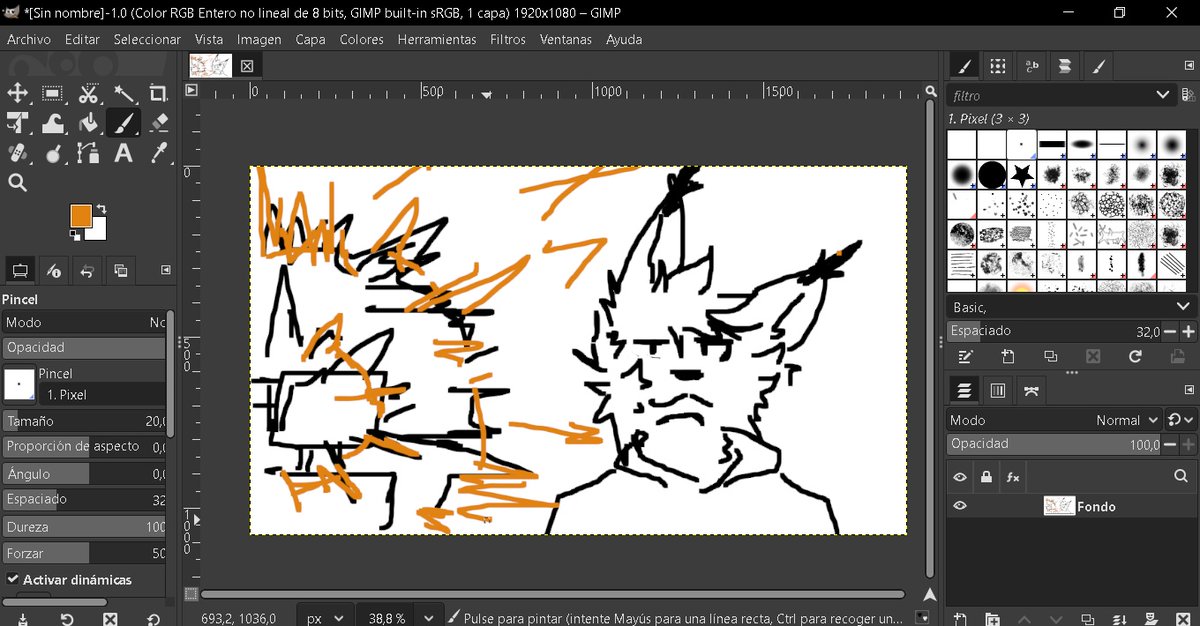Select the Fondo layer thumbnail
This screenshot has width=1200, height=626.
[x=1059, y=506]
